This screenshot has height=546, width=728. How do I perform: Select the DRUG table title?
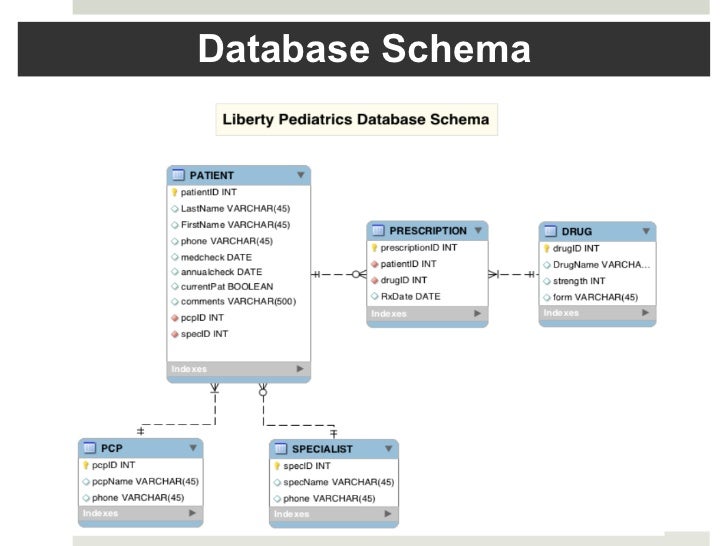(x=577, y=232)
